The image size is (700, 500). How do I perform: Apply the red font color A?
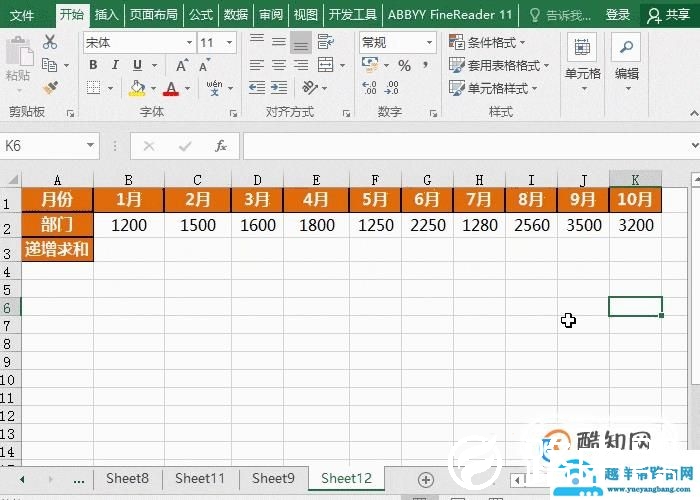tap(171, 88)
